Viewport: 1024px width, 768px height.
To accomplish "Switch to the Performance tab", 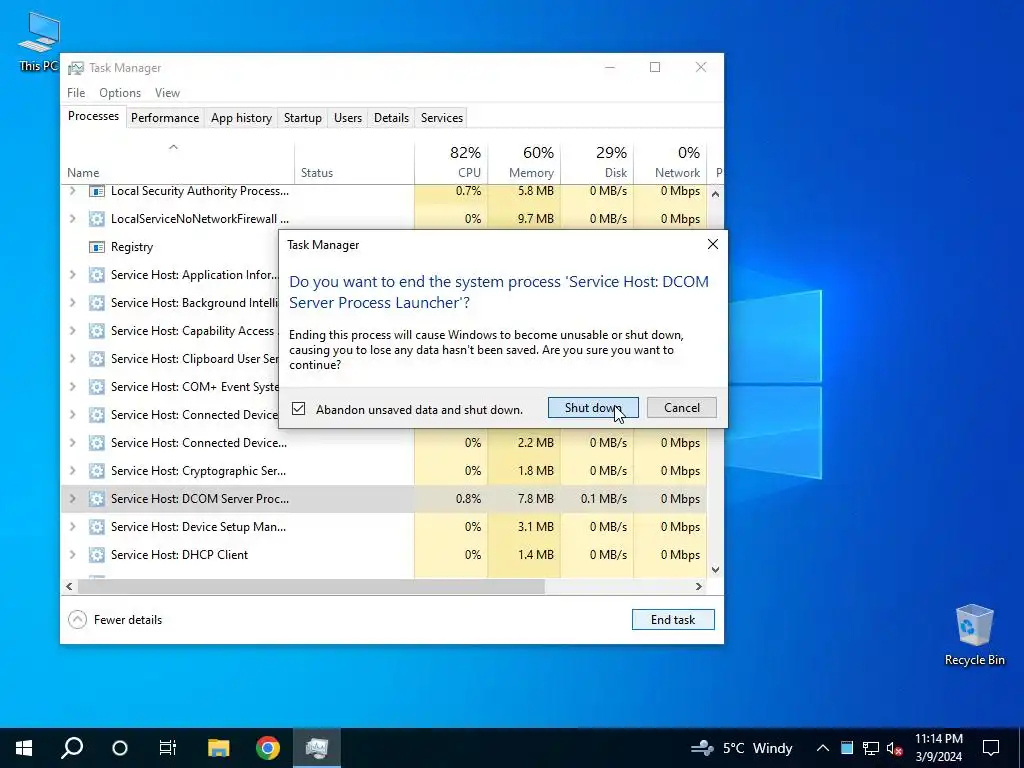I will click(165, 118).
